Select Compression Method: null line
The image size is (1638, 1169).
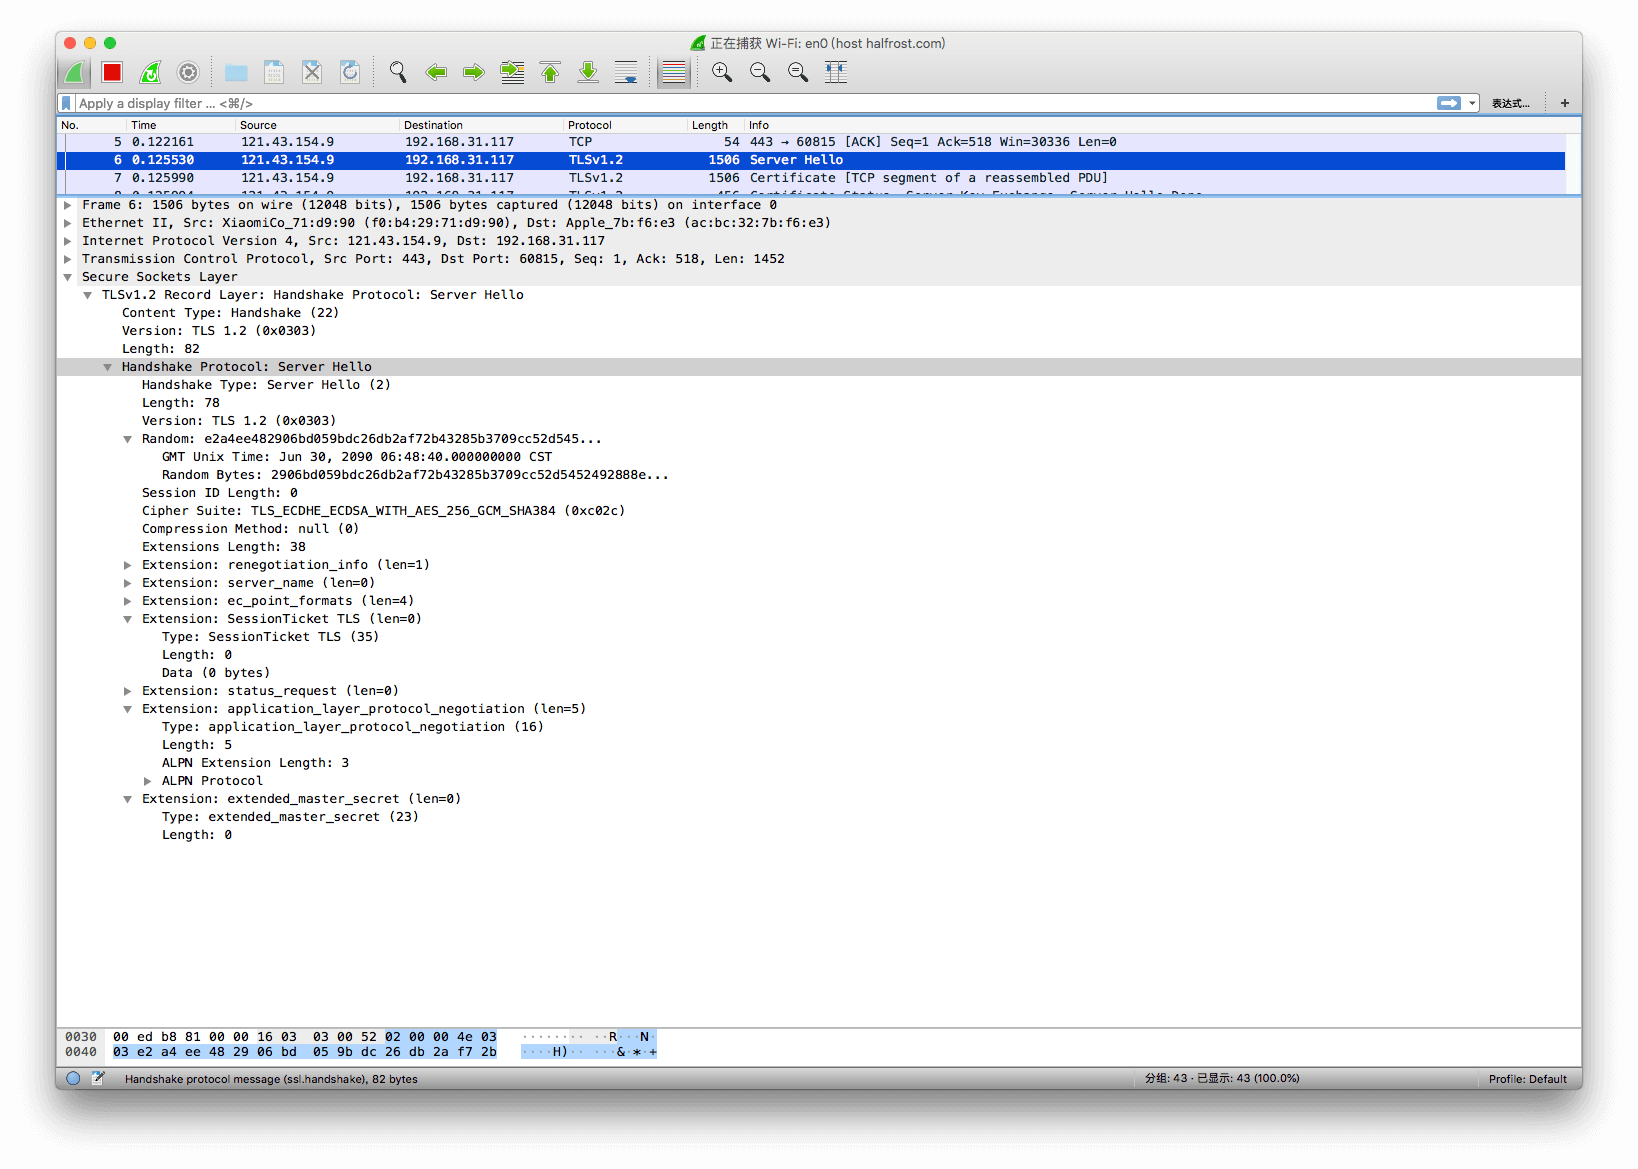tap(250, 529)
